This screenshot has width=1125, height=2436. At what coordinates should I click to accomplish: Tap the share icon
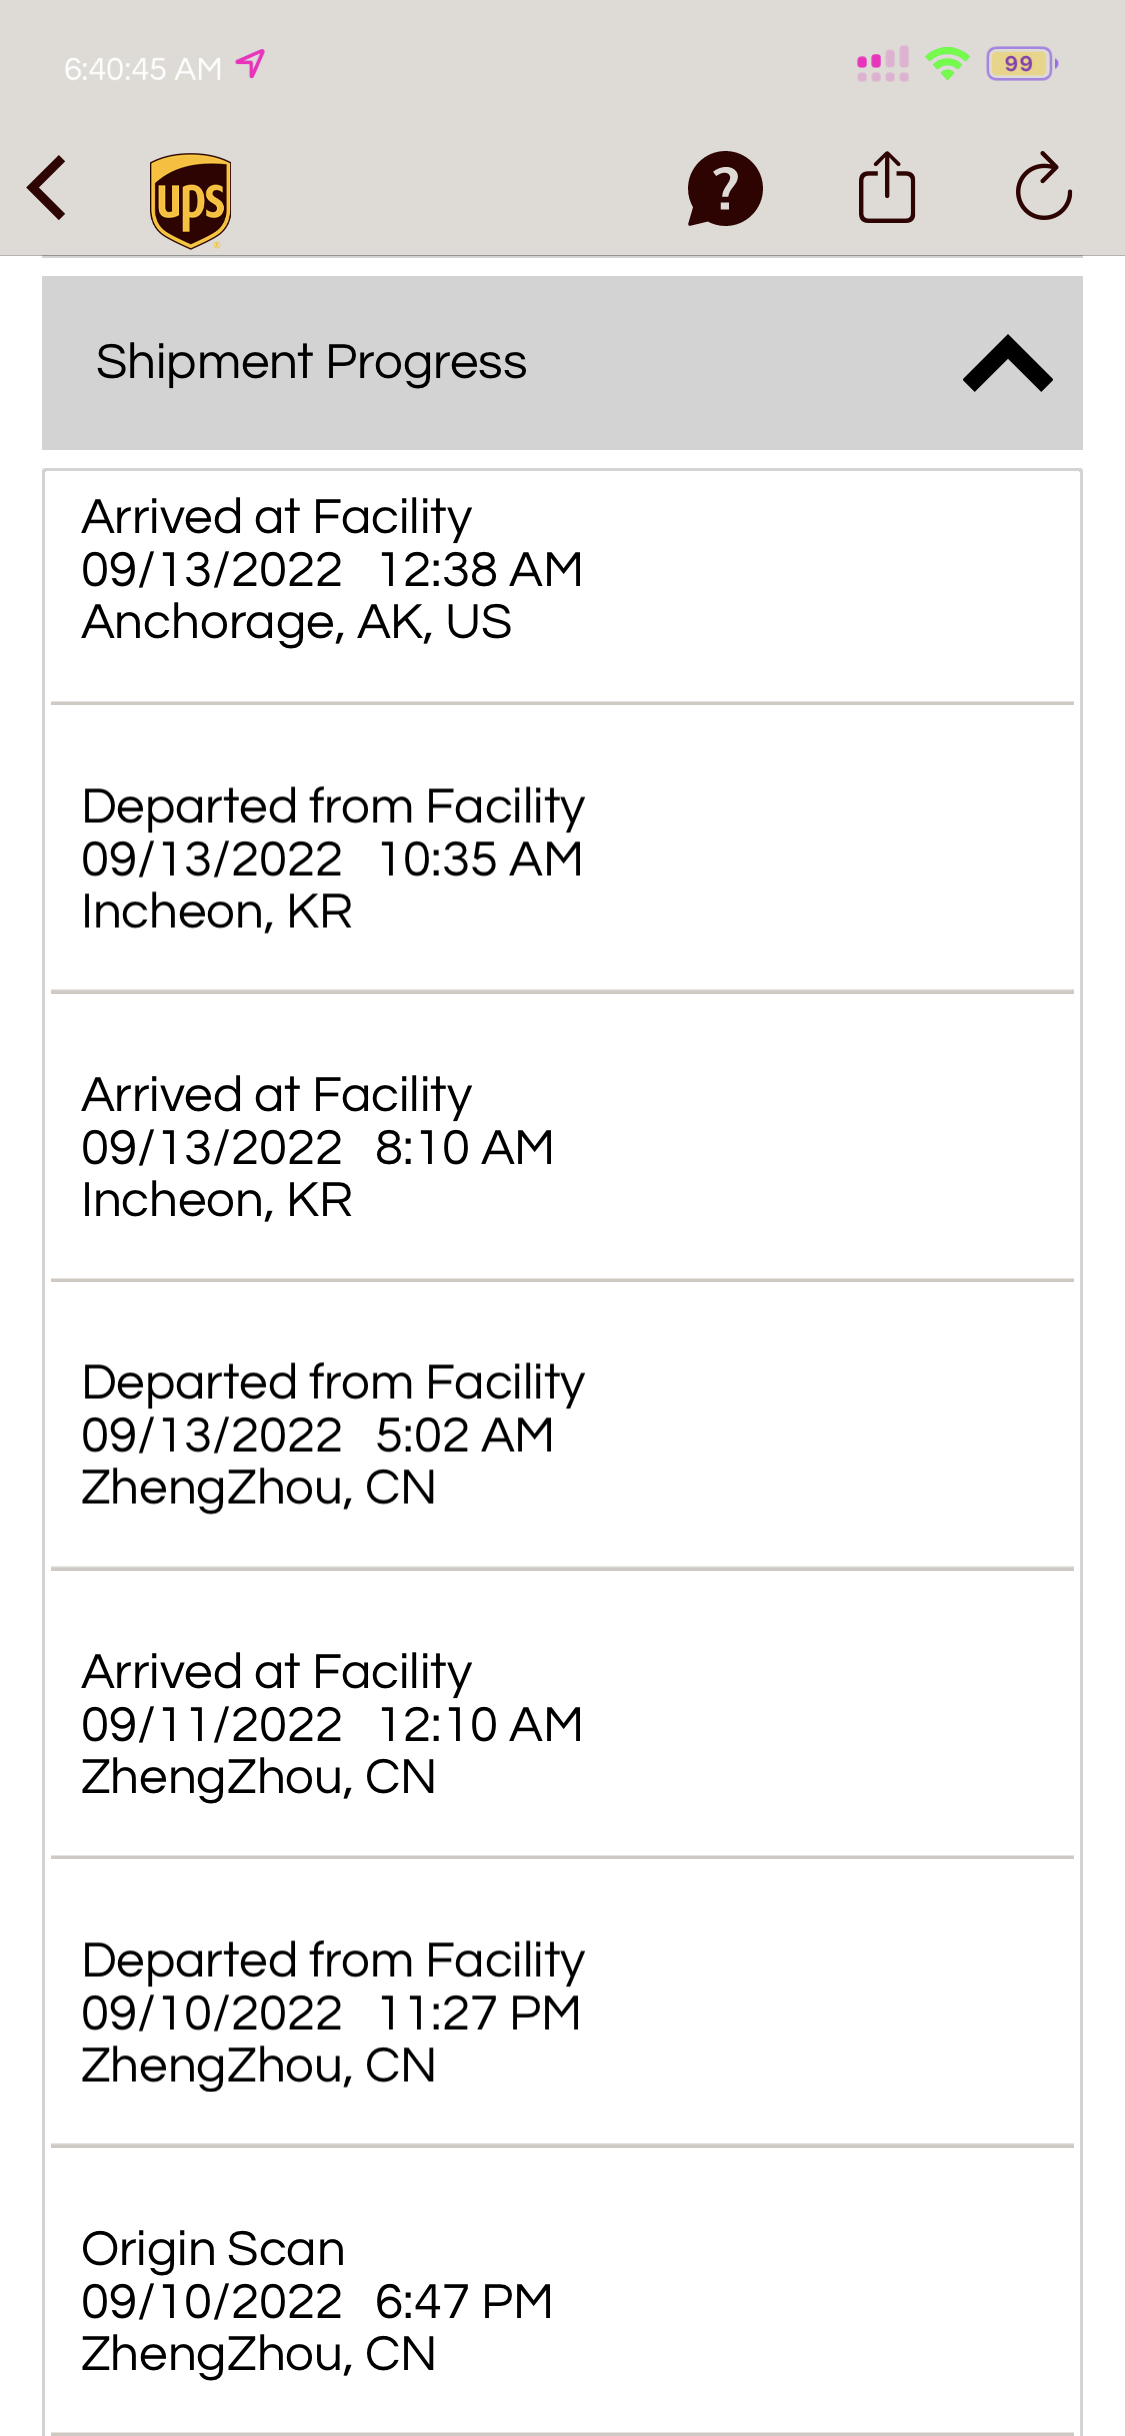[x=887, y=186]
